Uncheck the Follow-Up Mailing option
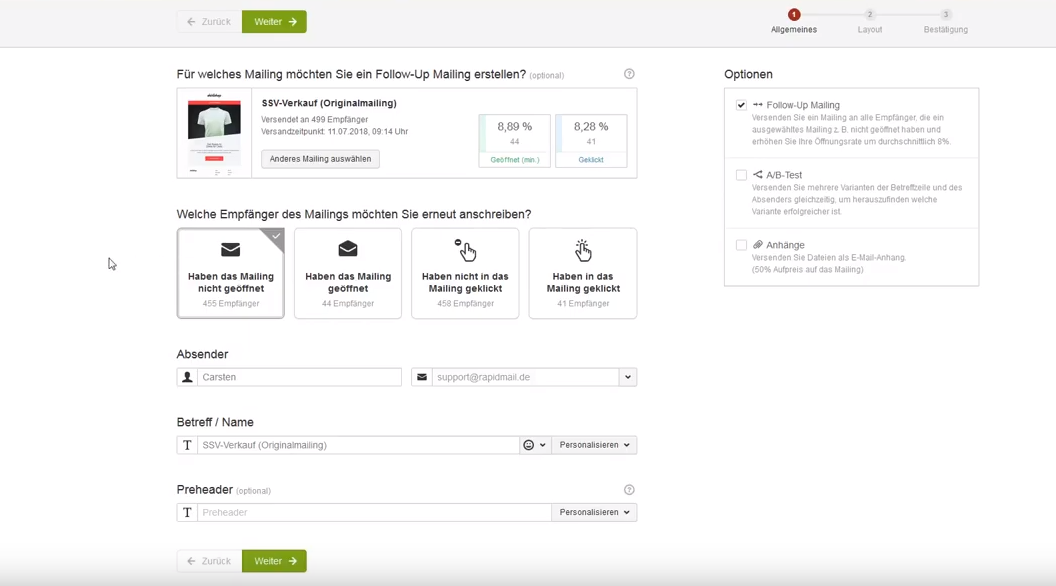Screen dimensions: 1056x586 741,105
